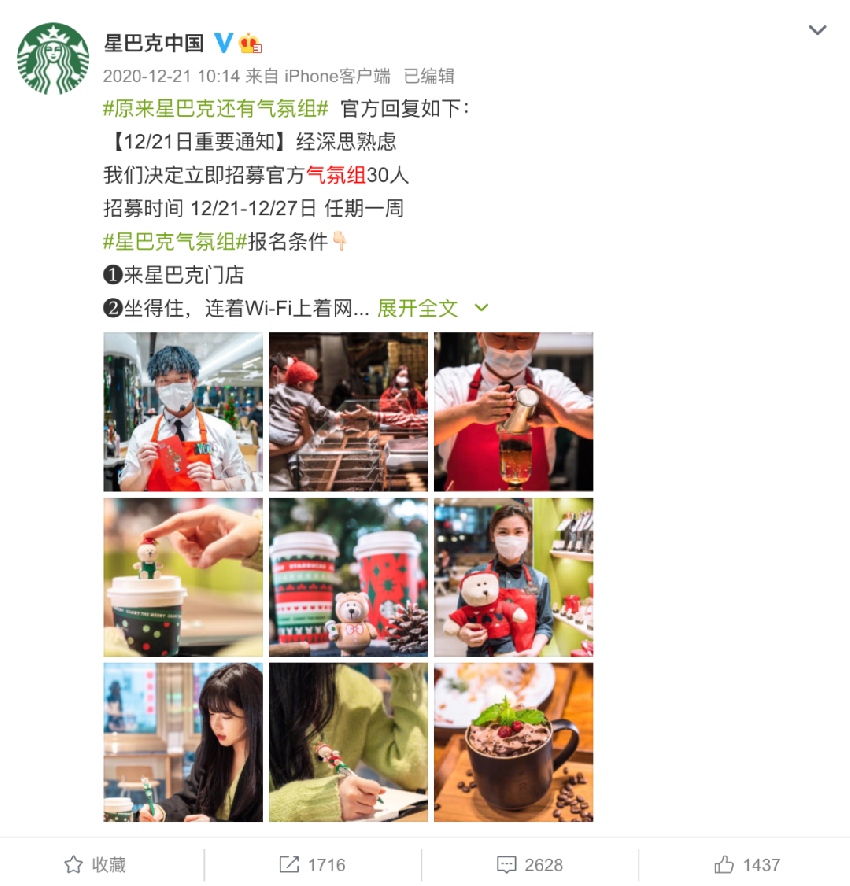Open the barista holding red bear photo
Screen dimensions: 850x886
pyautogui.click(x=514, y=577)
